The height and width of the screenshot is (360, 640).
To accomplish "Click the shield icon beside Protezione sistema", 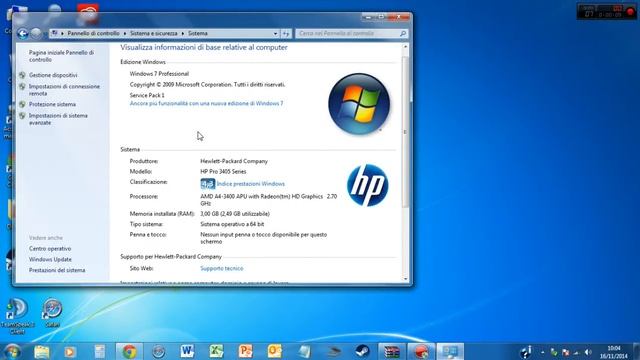I will [22, 104].
